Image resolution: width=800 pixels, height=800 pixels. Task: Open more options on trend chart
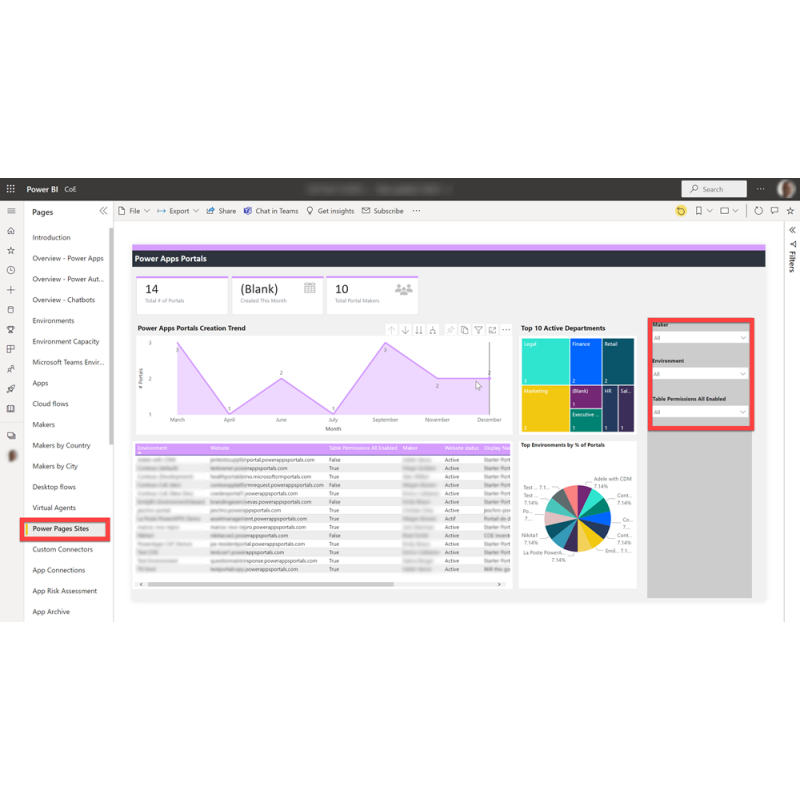[506, 330]
